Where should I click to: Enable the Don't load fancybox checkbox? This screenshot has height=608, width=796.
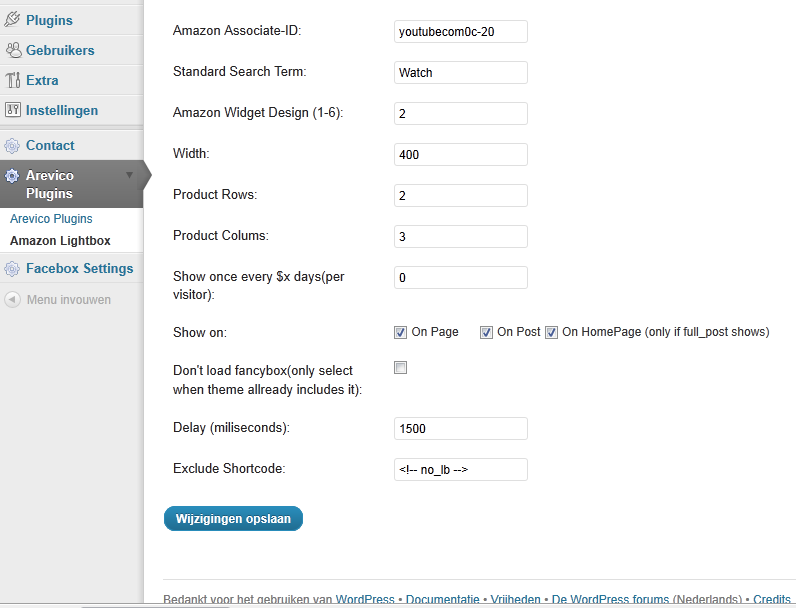(401, 367)
